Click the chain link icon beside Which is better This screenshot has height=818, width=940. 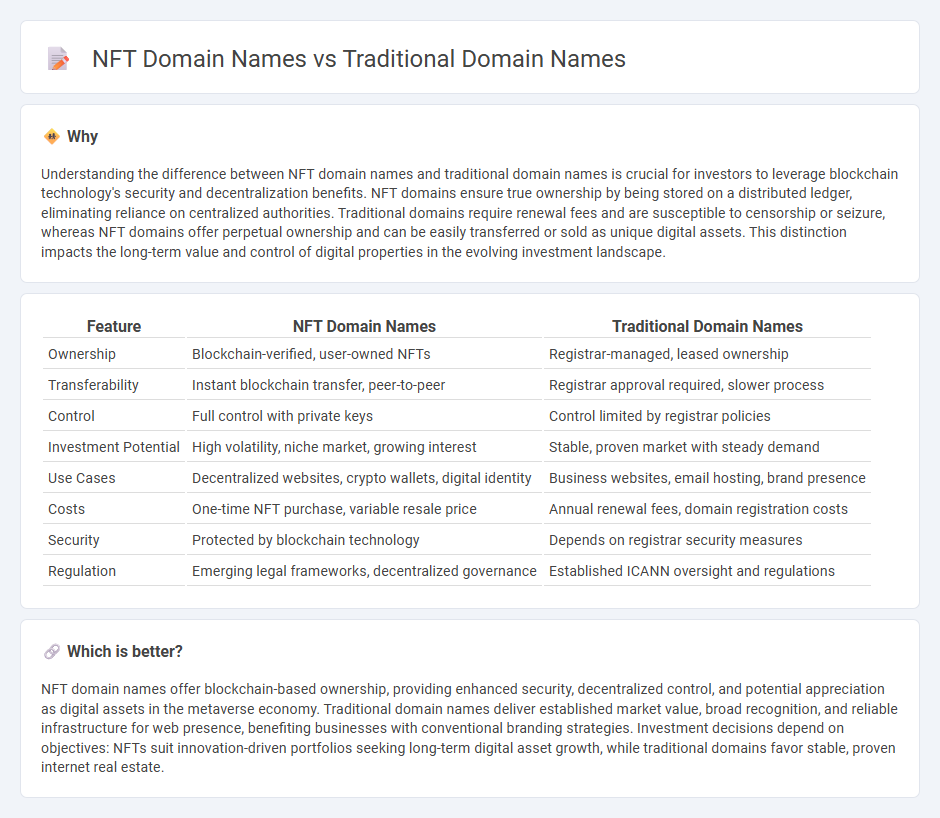pyautogui.click(x=52, y=651)
